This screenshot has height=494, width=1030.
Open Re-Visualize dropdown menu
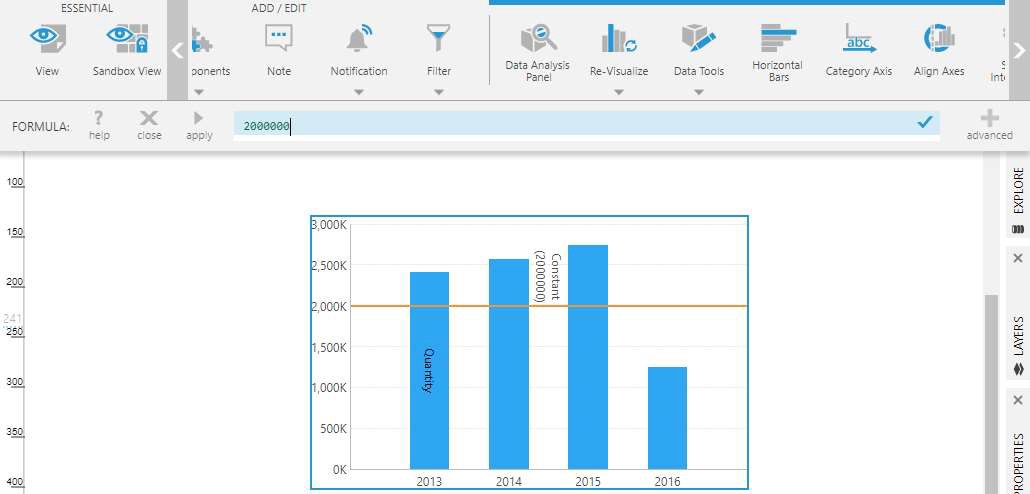pyautogui.click(x=618, y=92)
